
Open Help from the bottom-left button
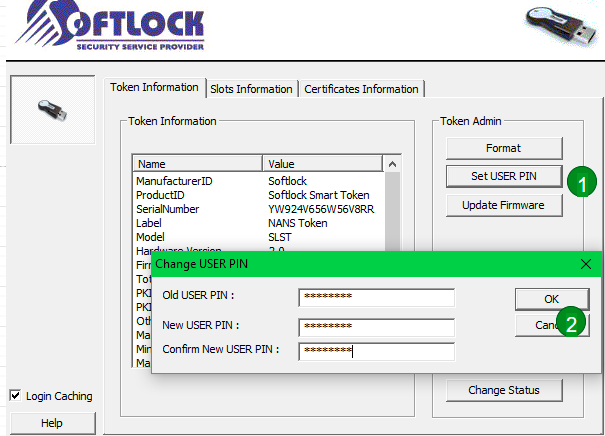tap(52, 423)
